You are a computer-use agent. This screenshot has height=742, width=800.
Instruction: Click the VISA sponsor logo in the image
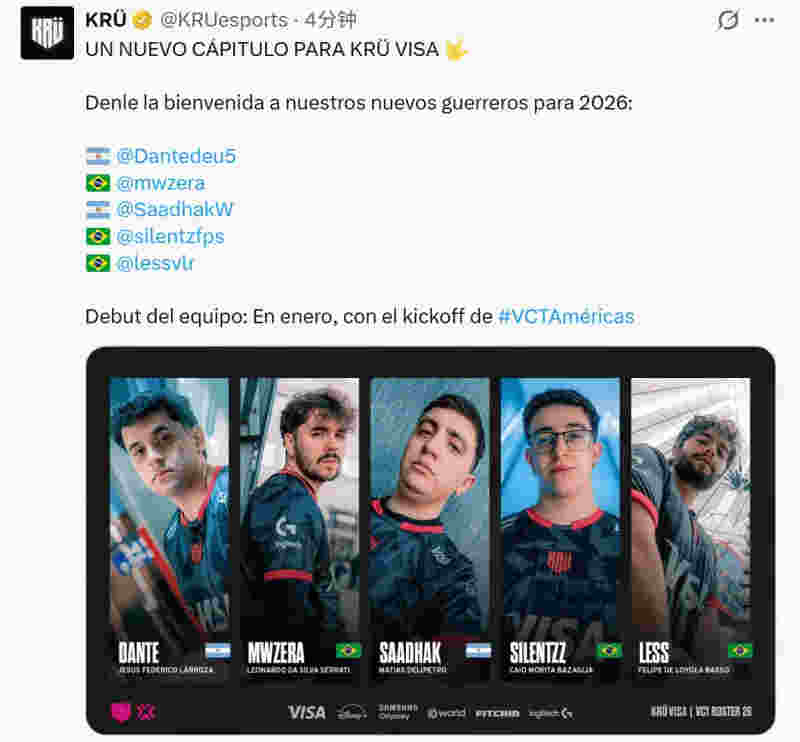(307, 712)
